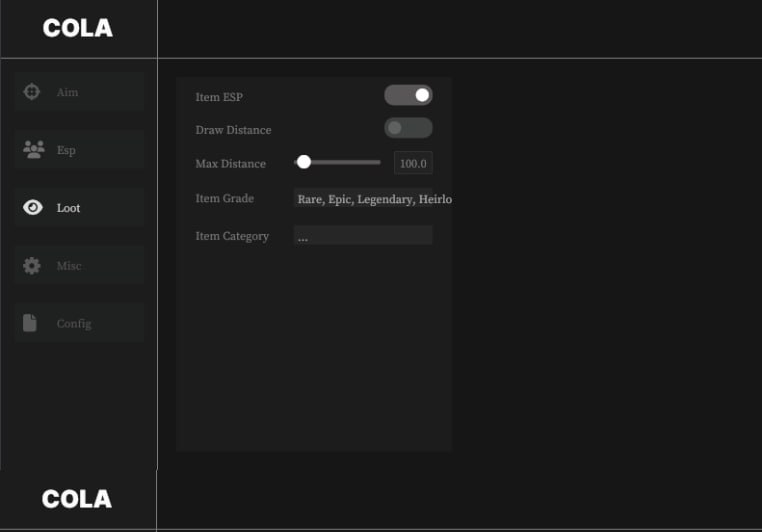762x532 pixels.
Task: Open the Esp tab label
Action: [x=66, y=151]
